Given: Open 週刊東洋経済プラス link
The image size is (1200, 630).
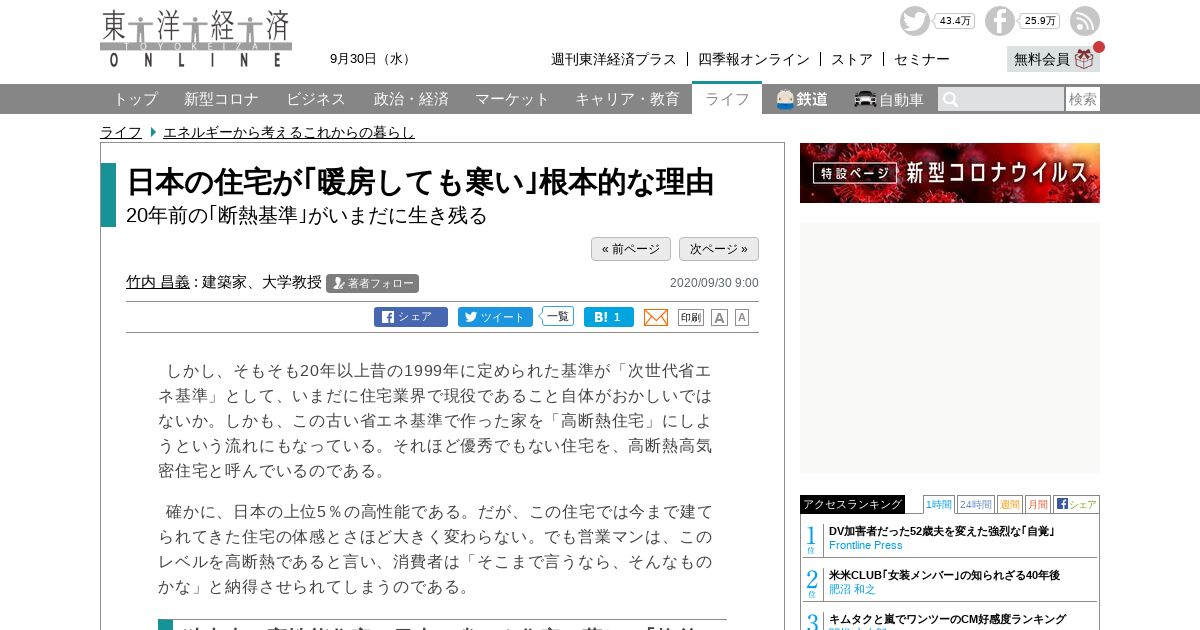Looking at the screenshot, I should 614,59.
